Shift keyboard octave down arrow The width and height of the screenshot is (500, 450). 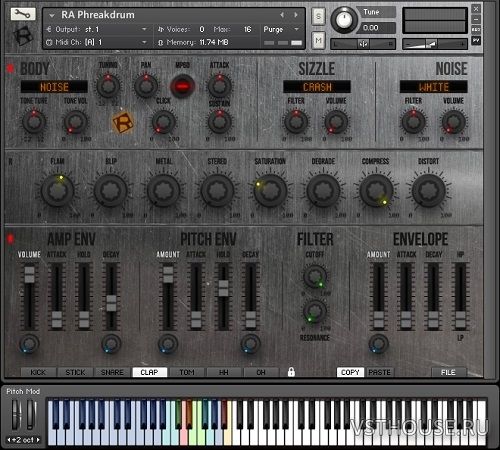point(9,440)
